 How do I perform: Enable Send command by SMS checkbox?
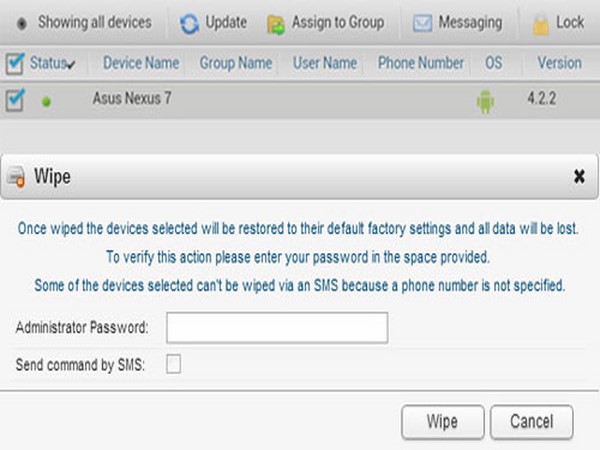pyautogui.click(x=174, y=365)
